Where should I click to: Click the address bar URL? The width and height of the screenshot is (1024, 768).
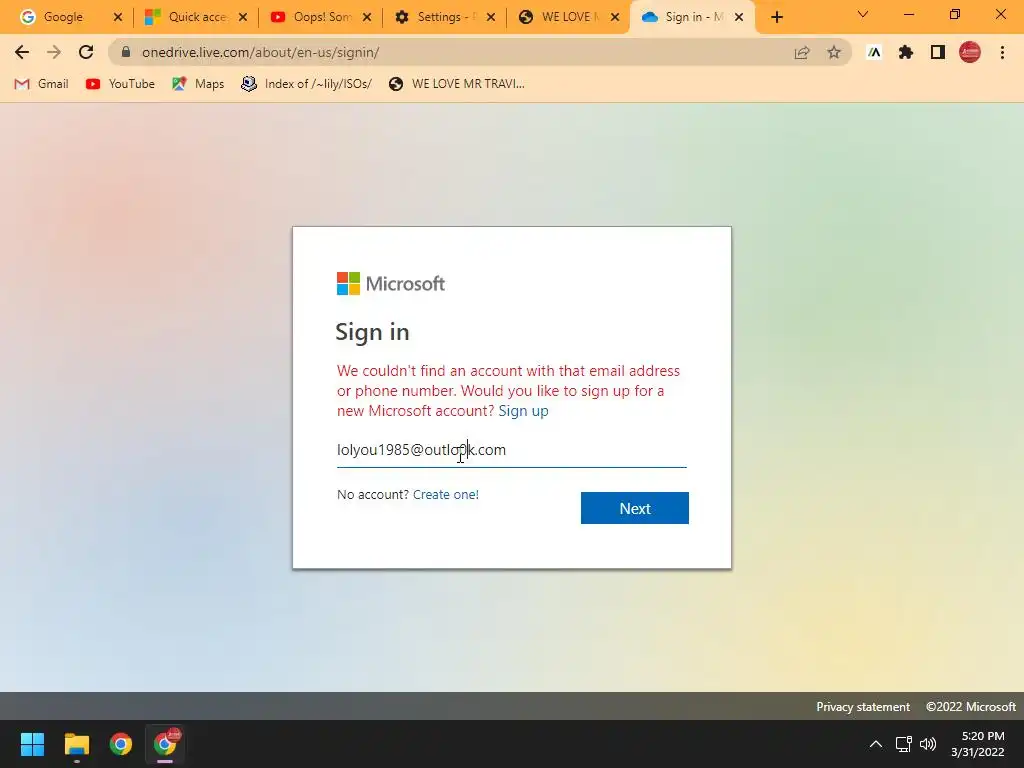(261, 52)
